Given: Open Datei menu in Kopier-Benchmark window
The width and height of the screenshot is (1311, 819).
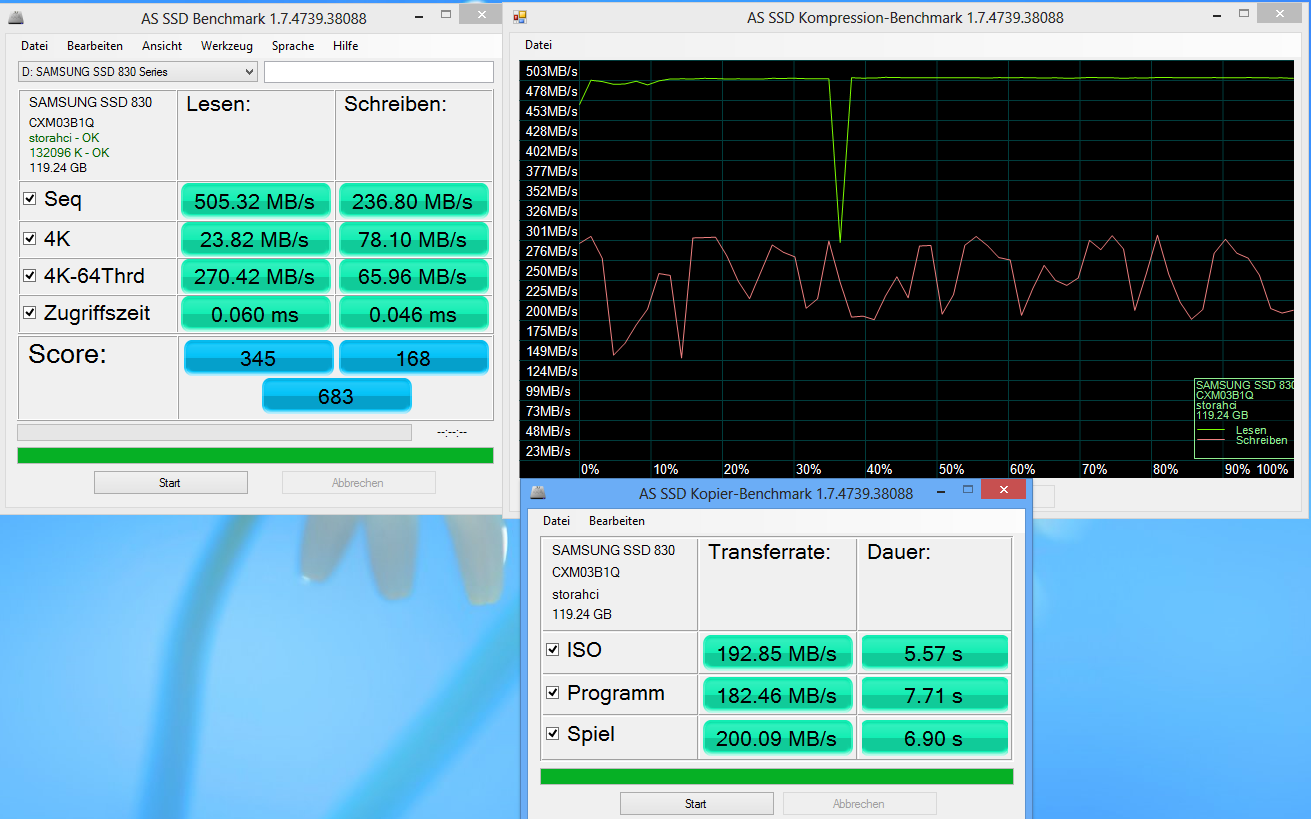Looking at the screenshot, I should pos(556,521).
